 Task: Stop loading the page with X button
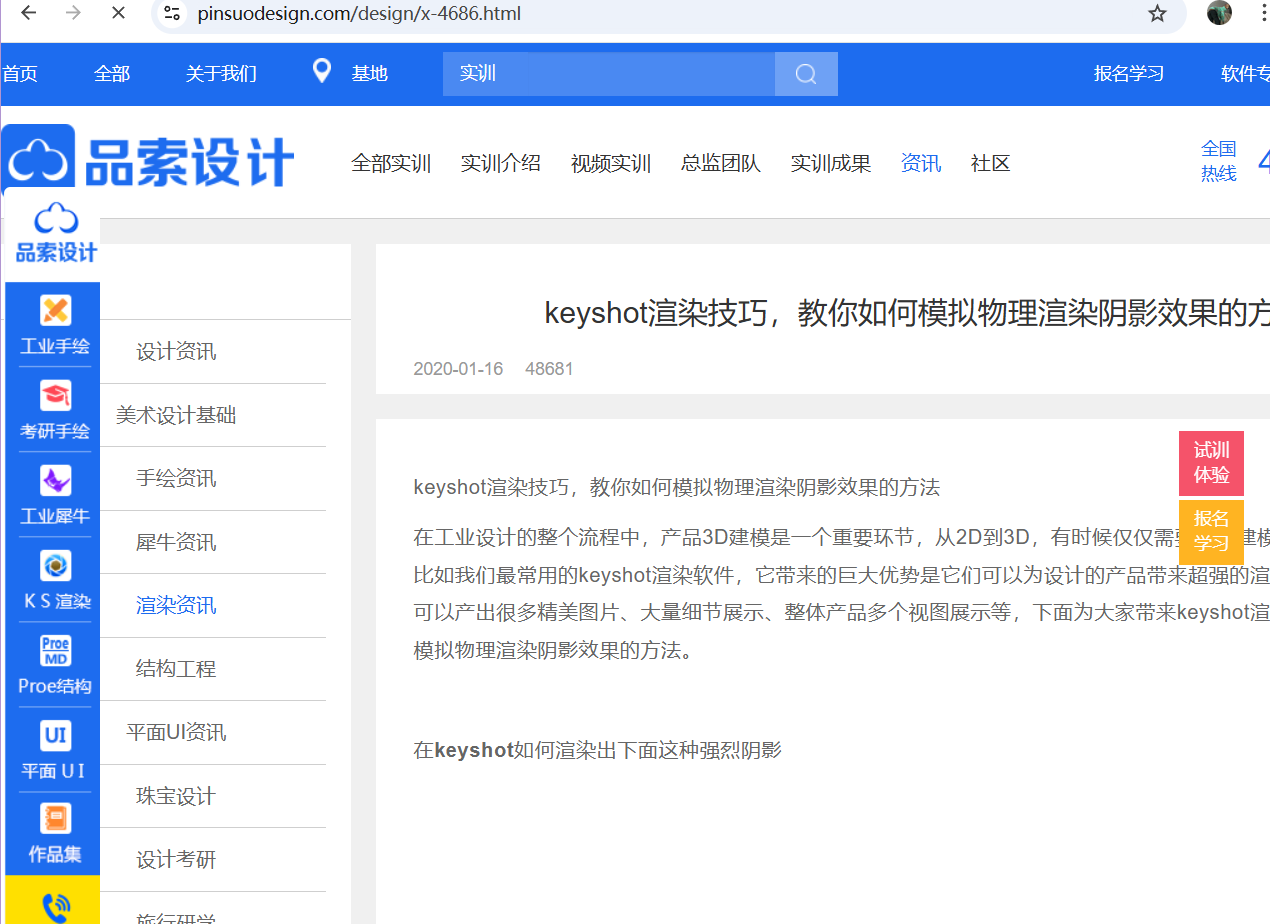point(118,13)
